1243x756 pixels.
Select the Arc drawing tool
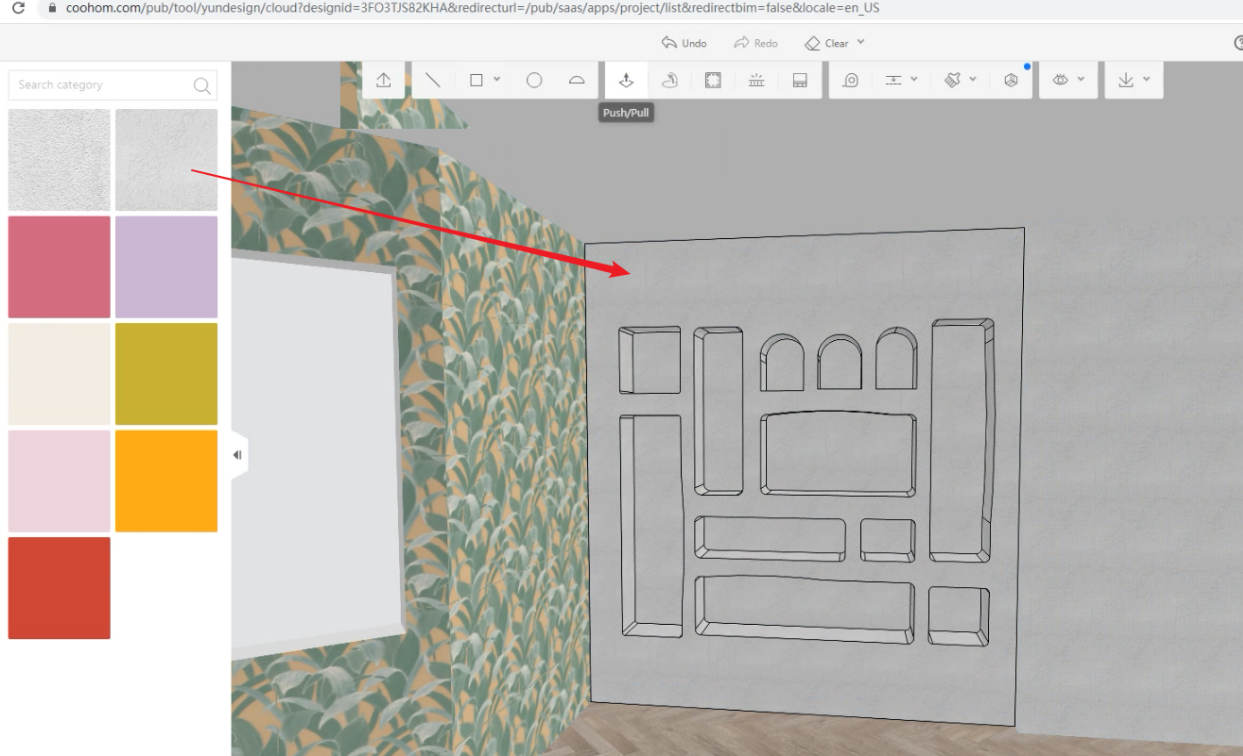pos(577,81)
